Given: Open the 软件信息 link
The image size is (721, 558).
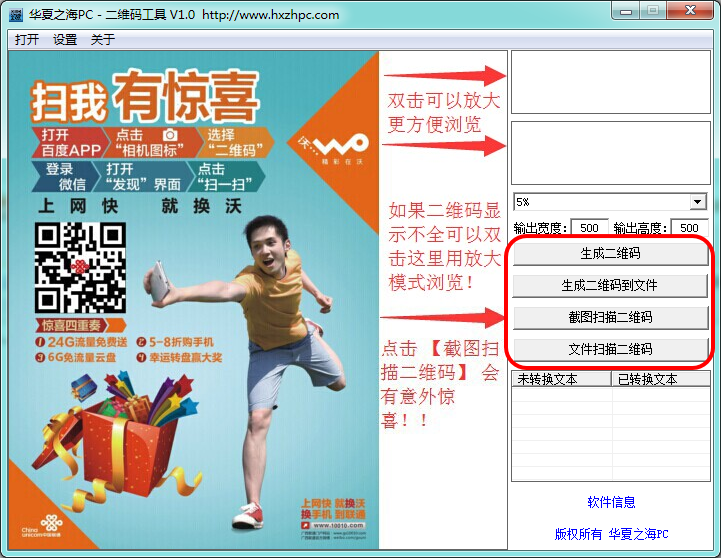Looking at the screenshot, I should 611,502.
